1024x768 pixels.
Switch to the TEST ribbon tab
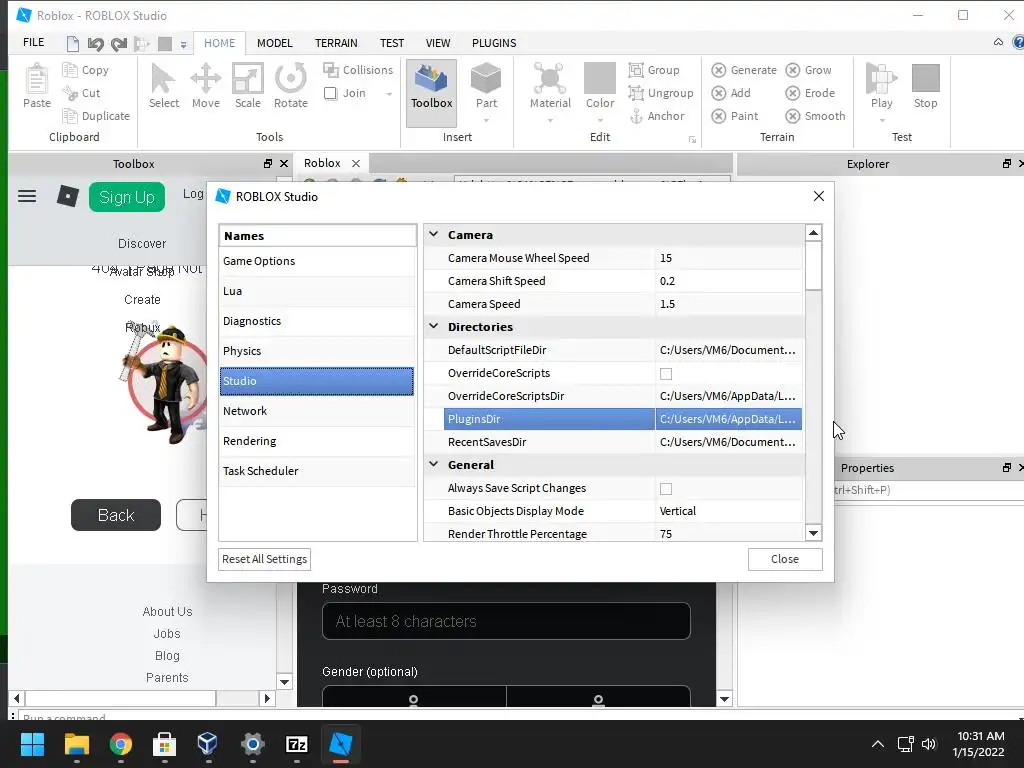(x=392, y=43)
